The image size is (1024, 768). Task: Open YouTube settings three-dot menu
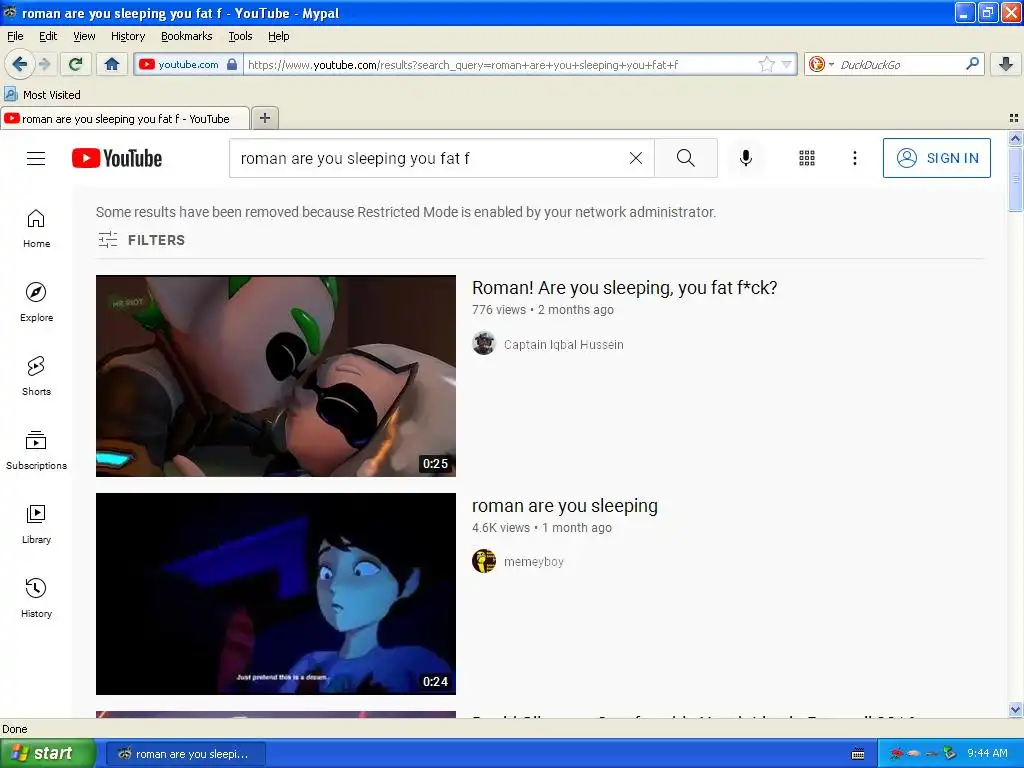click(x=854, y=158)
